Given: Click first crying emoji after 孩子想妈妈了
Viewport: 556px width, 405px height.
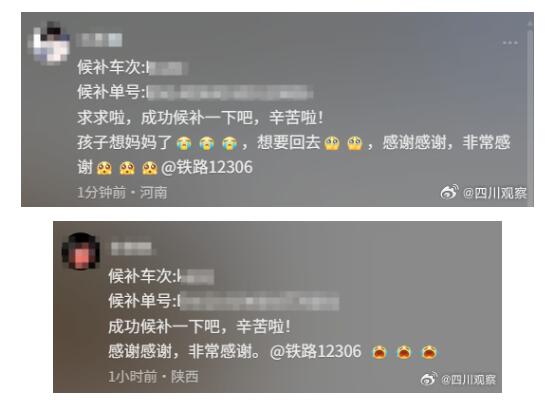Looking at the screenshot, I should coord(184,143).
